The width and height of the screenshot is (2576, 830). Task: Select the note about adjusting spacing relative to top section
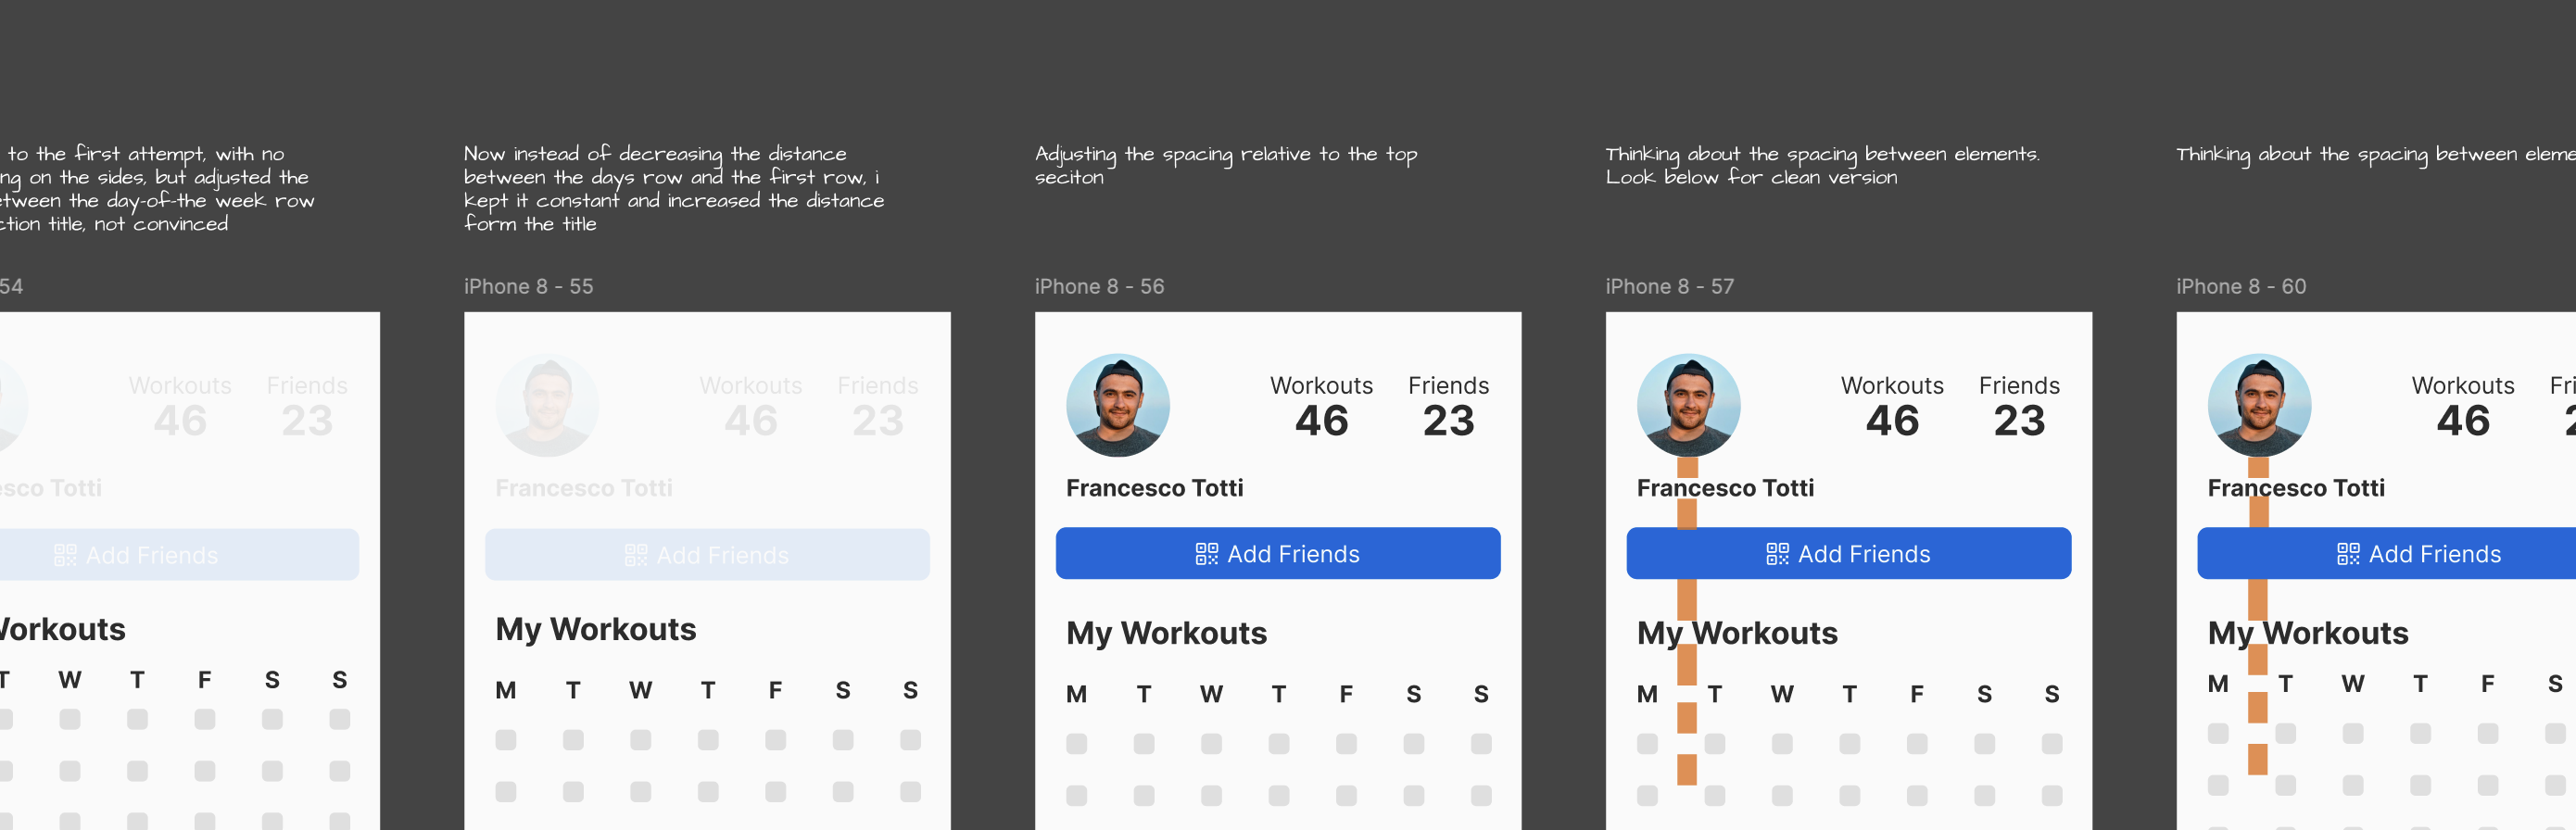pos(1226,165)
